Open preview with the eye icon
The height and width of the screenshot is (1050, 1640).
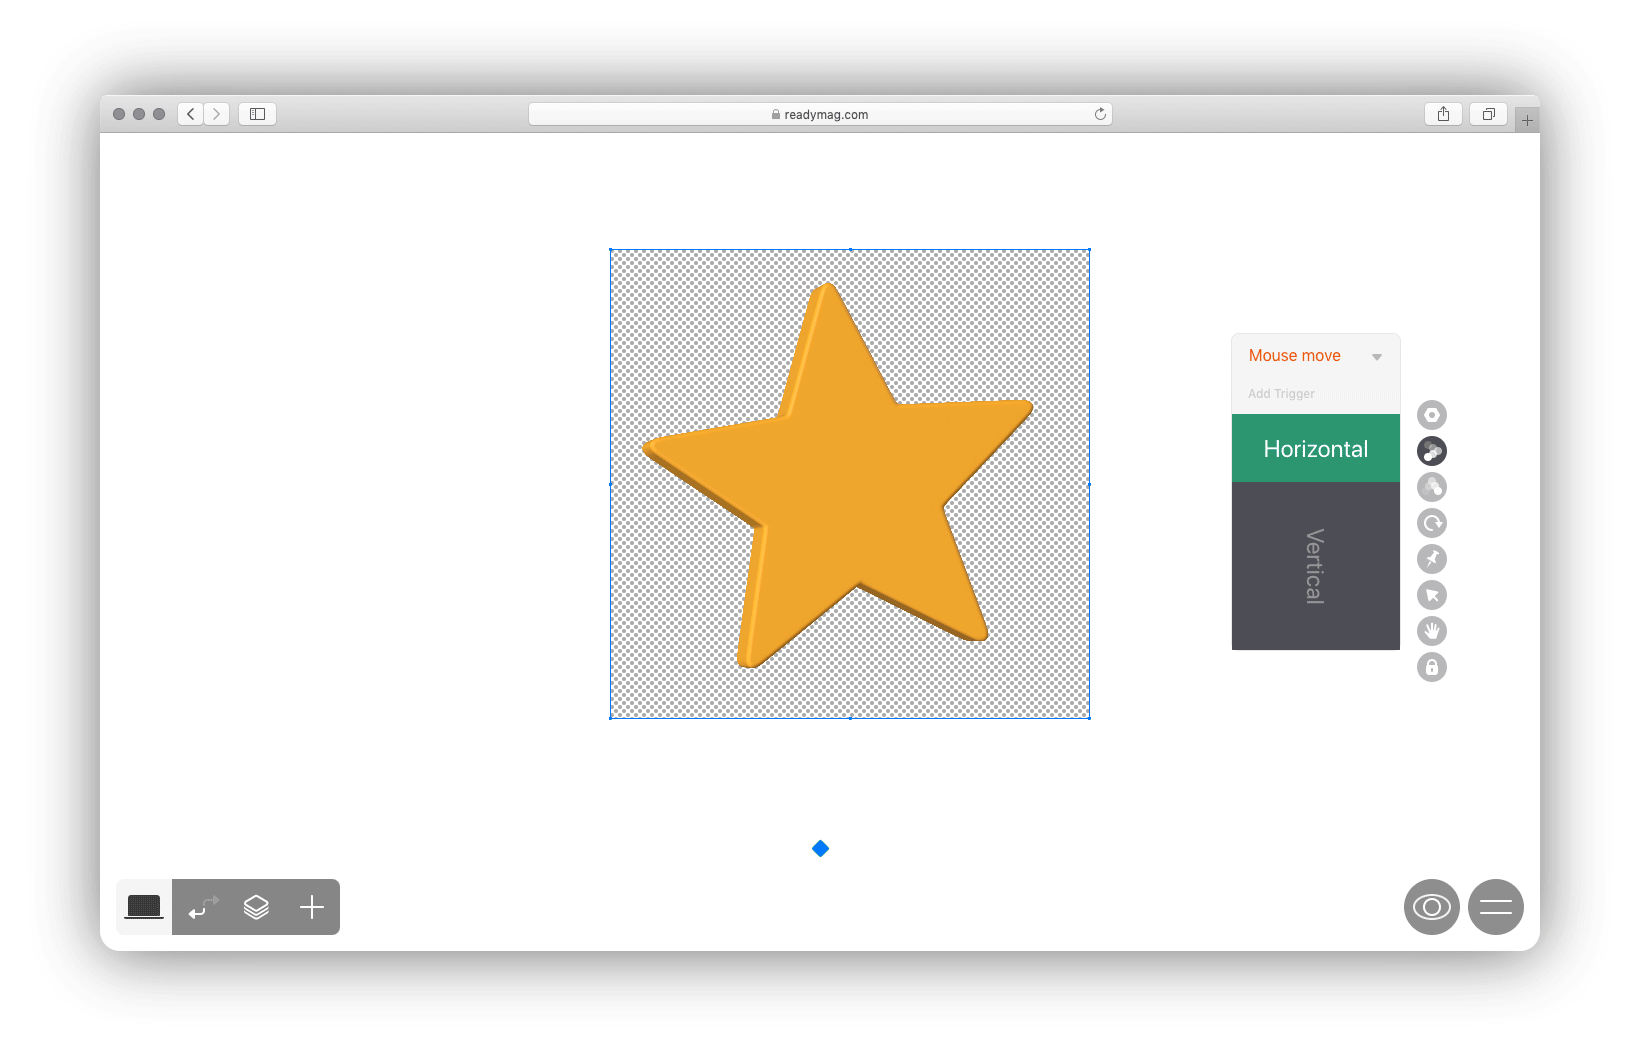1431,907
